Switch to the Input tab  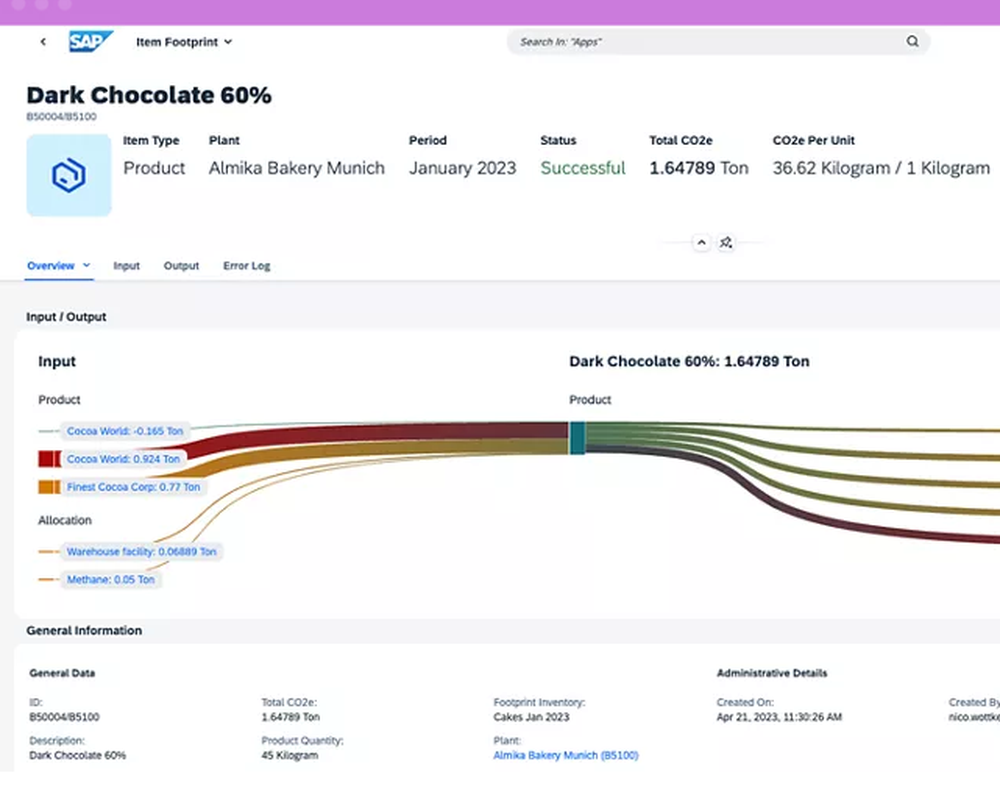pos(126,266)
